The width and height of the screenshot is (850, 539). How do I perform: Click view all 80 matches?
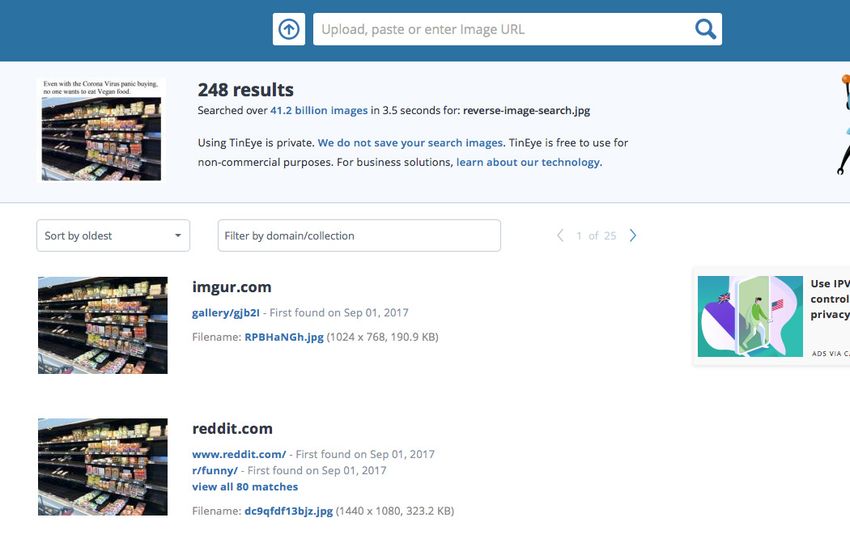coord(245,487)
